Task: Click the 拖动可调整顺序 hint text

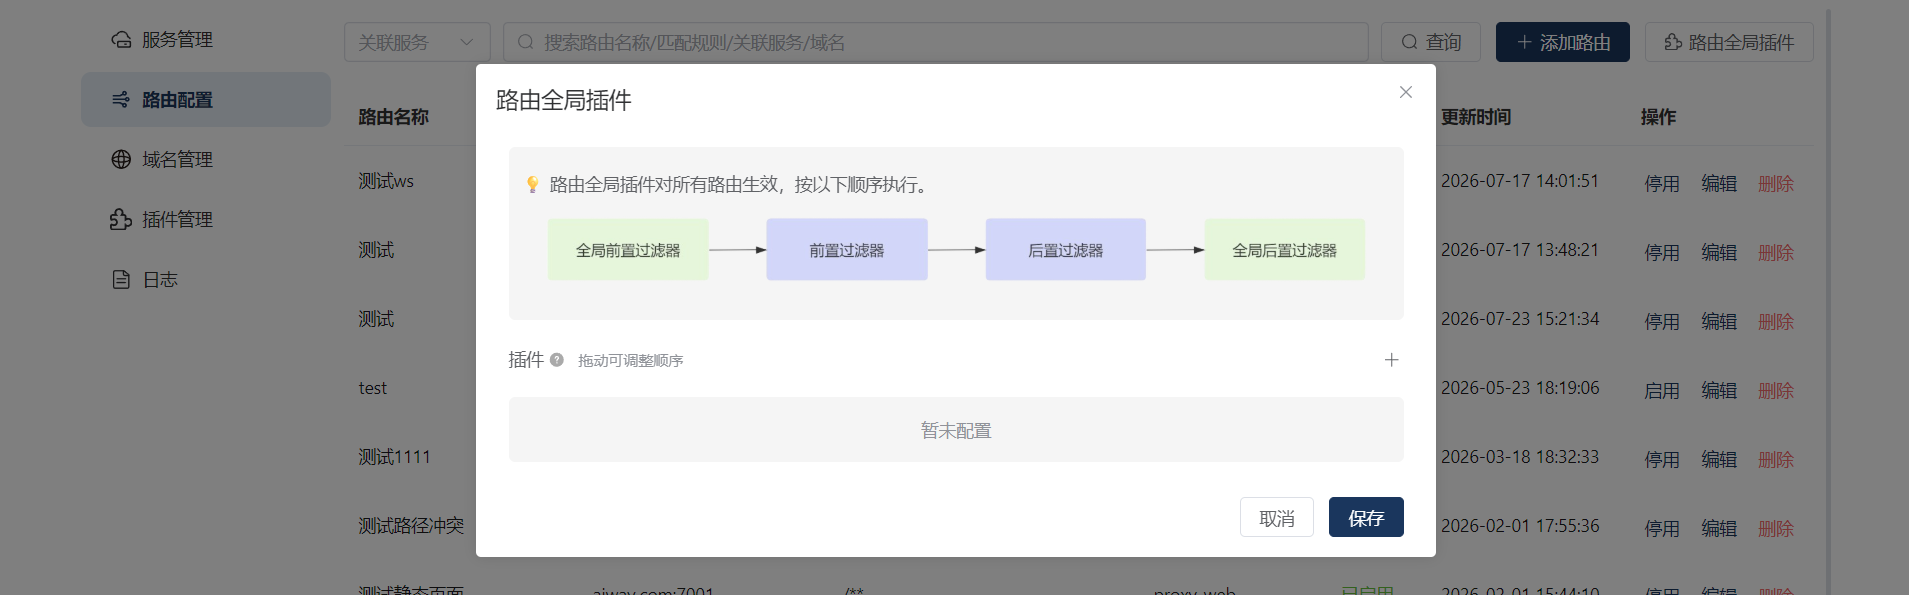Action: [x=631, y=360]
